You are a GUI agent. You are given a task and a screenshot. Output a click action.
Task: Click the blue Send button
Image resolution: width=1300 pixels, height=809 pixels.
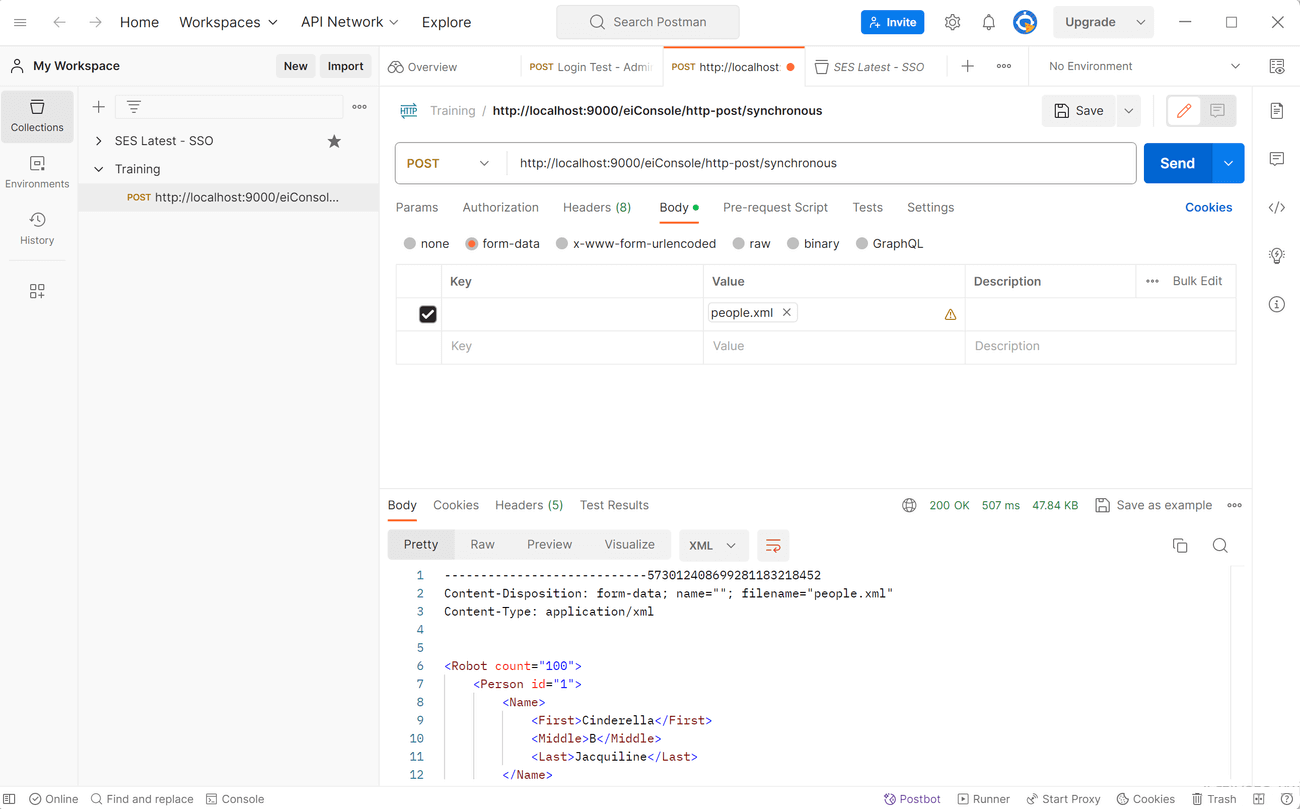[1177, 163]
